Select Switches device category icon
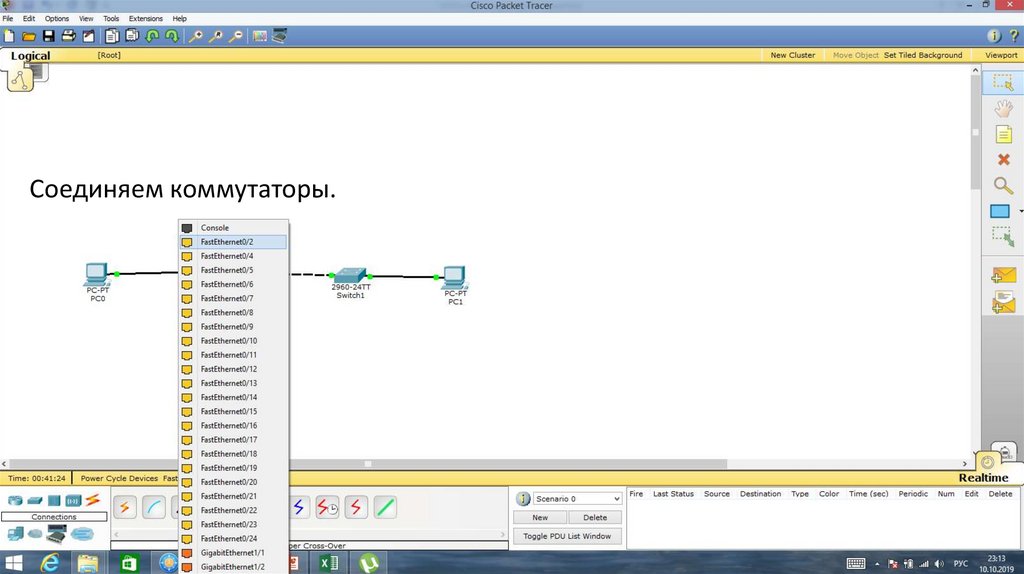 [x=35, y=501]
